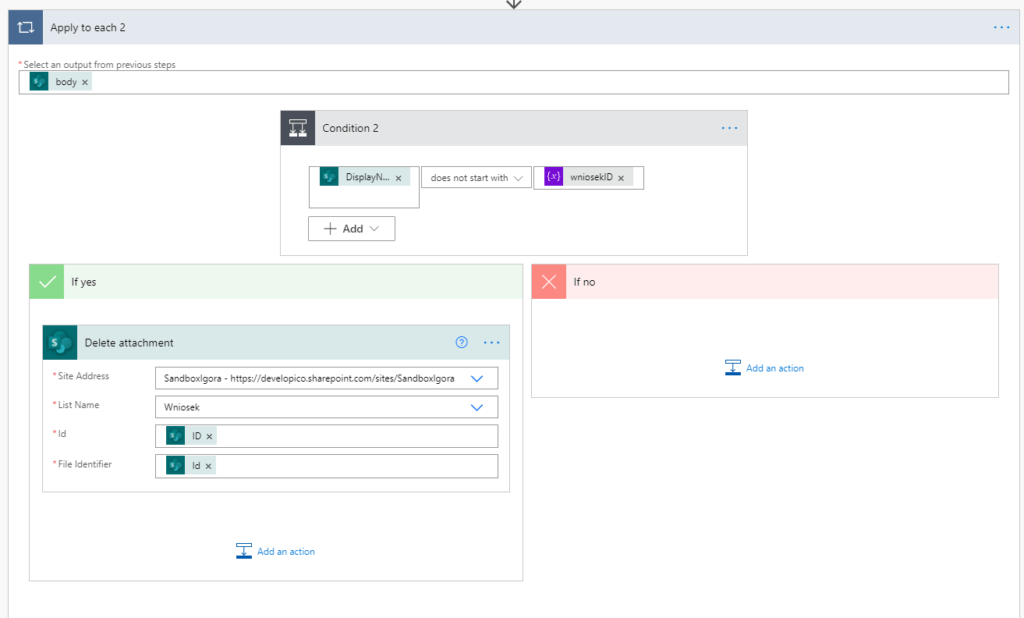
Task: Click the red cross icon on If no
Action: point(548,282)
